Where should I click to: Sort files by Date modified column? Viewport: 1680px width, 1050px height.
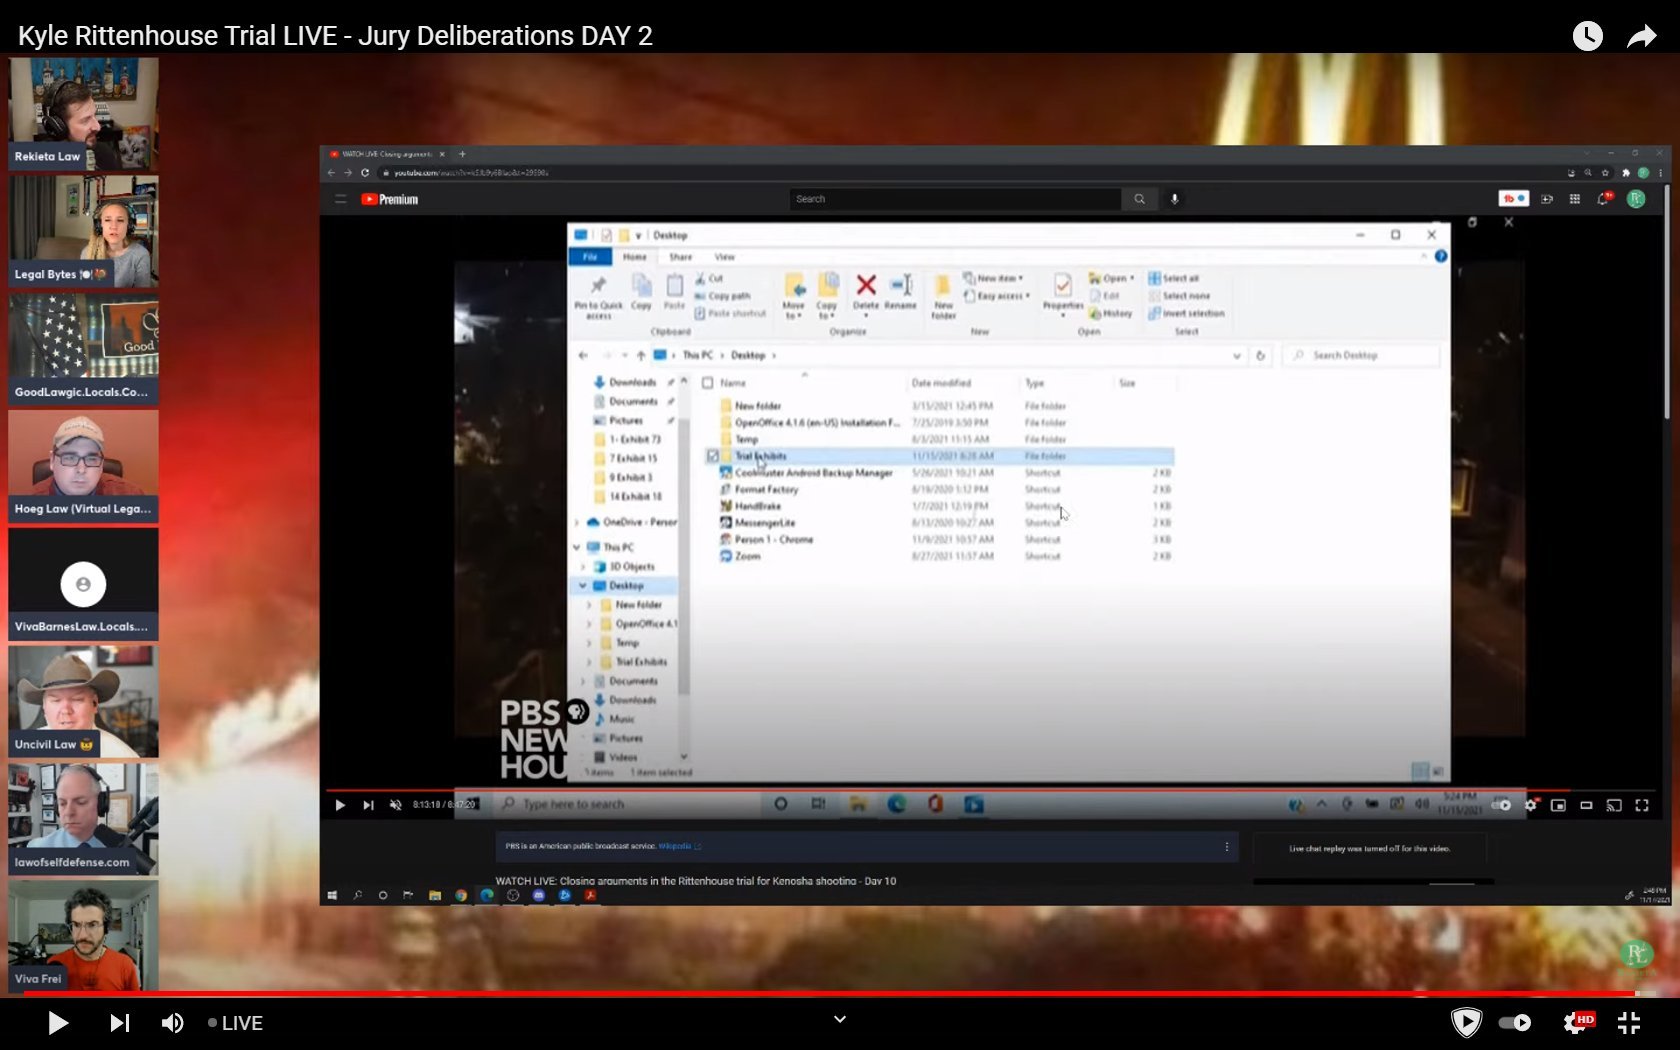click(941, 383)
